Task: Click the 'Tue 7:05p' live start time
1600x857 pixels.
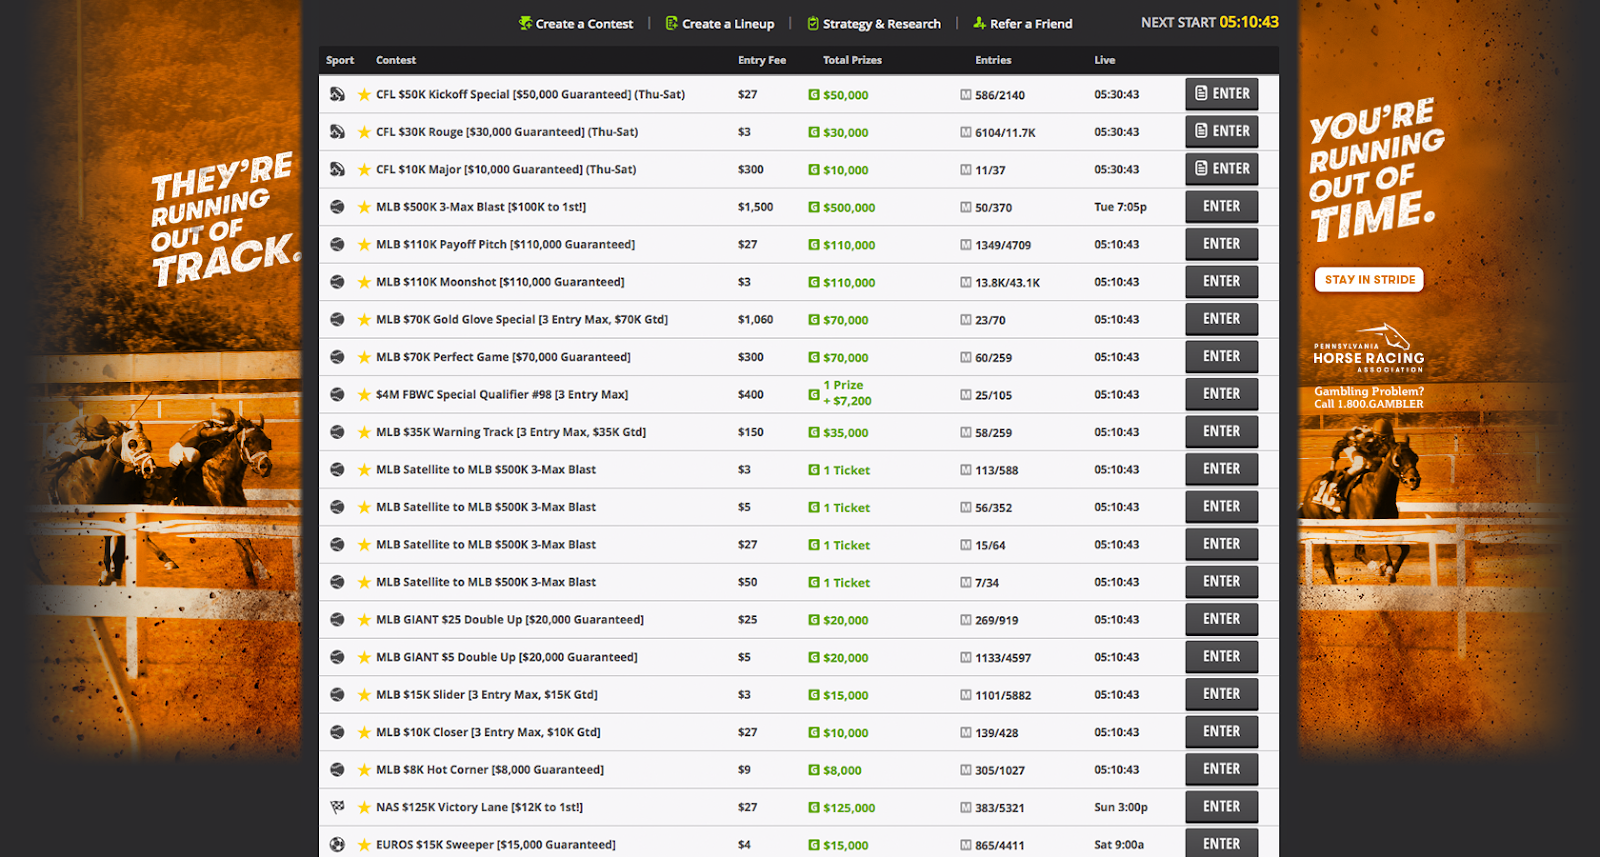Action: click(x=1120, y=207)
